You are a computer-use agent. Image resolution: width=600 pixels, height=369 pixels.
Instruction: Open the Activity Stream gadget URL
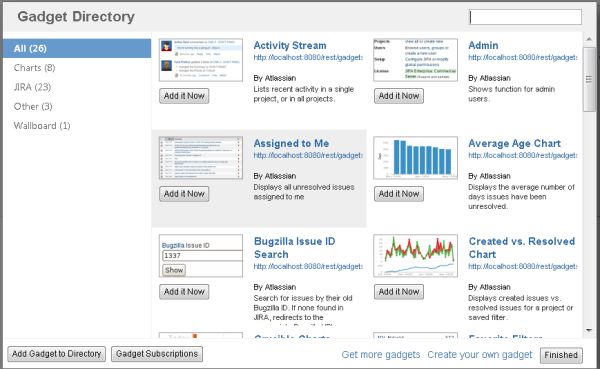pos(308,57)
